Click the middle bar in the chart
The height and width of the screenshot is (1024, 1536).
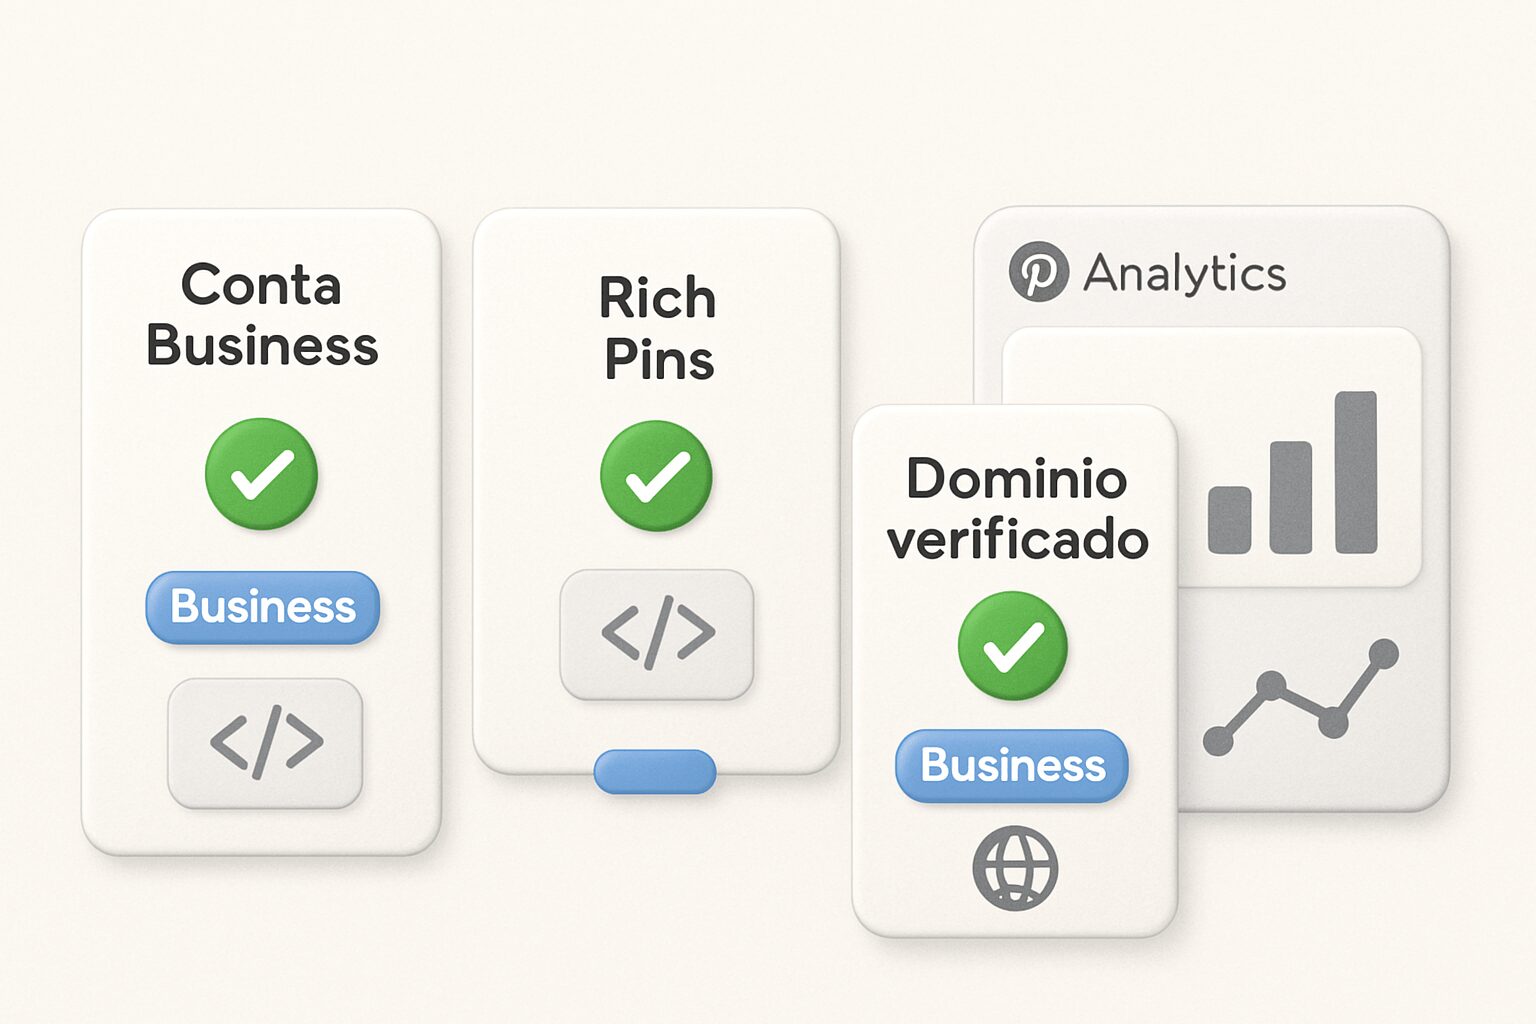pyautogui.click(x=1290, y=497)
